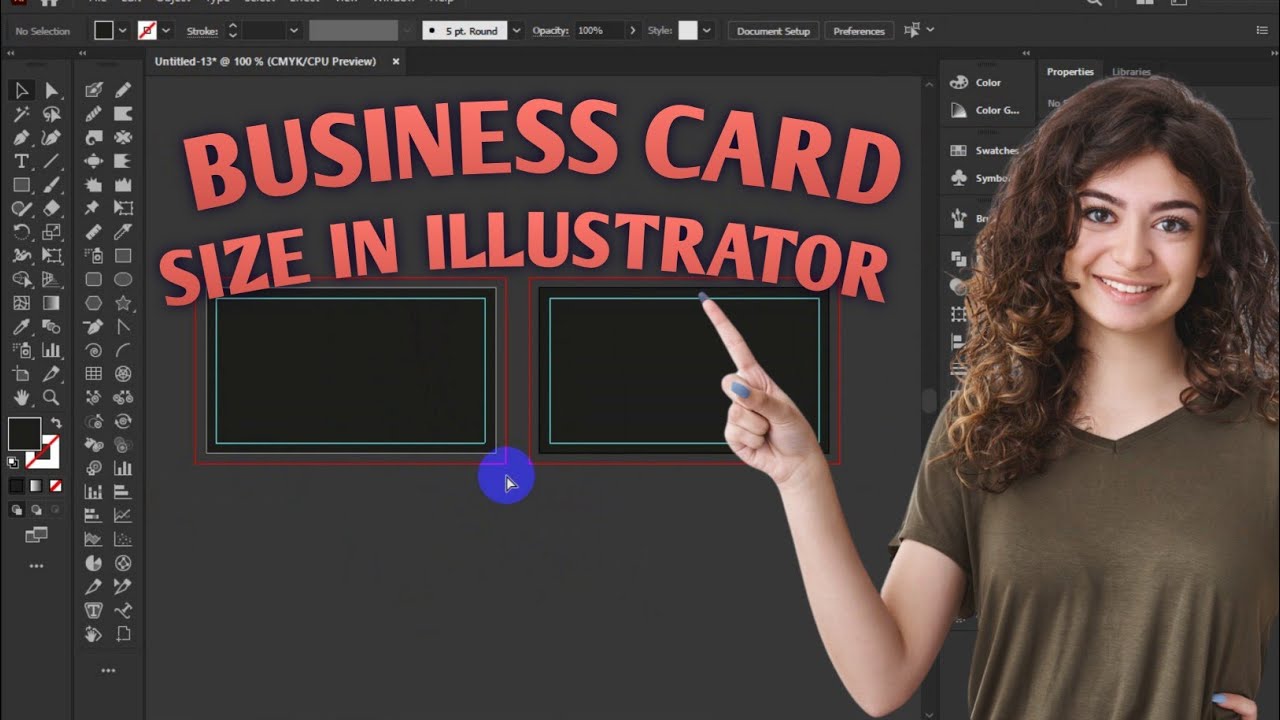Open the Color Guide panel

984,110
